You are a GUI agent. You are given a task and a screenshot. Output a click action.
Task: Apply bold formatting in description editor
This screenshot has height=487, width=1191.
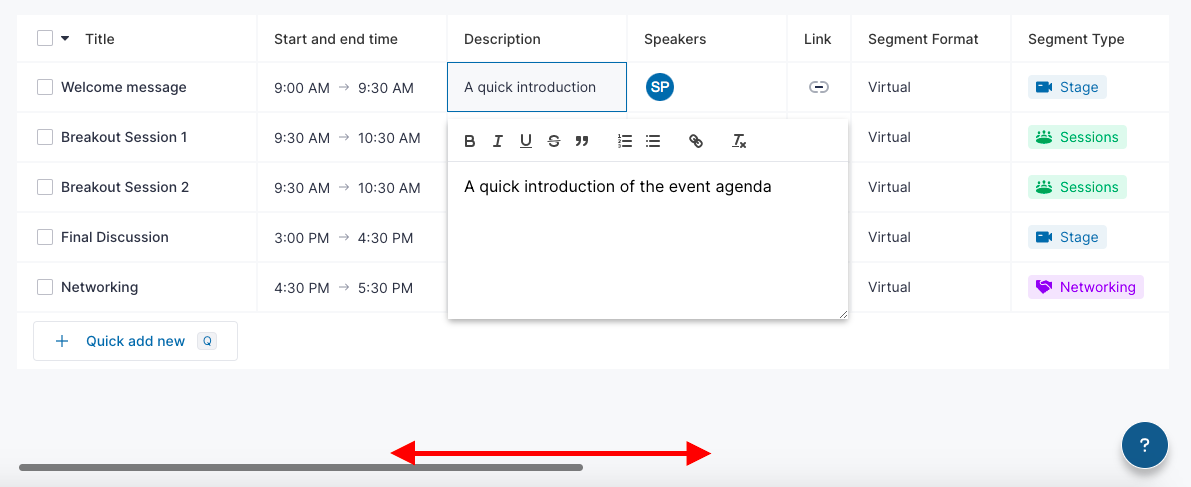(469, 141)
